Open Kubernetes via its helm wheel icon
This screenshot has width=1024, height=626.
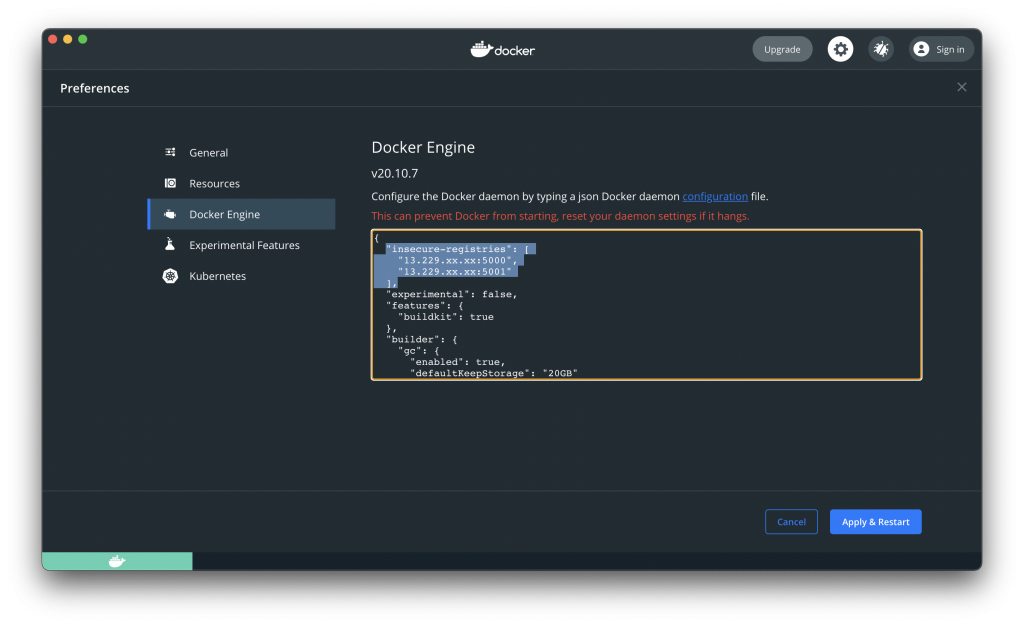pyautogui.click(x=170, y=276)
